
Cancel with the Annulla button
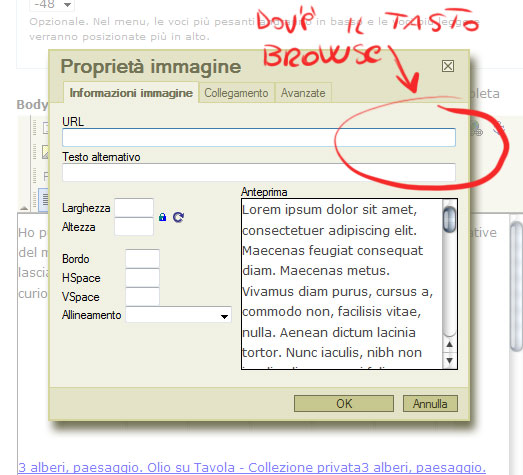[x=430, y=404]
